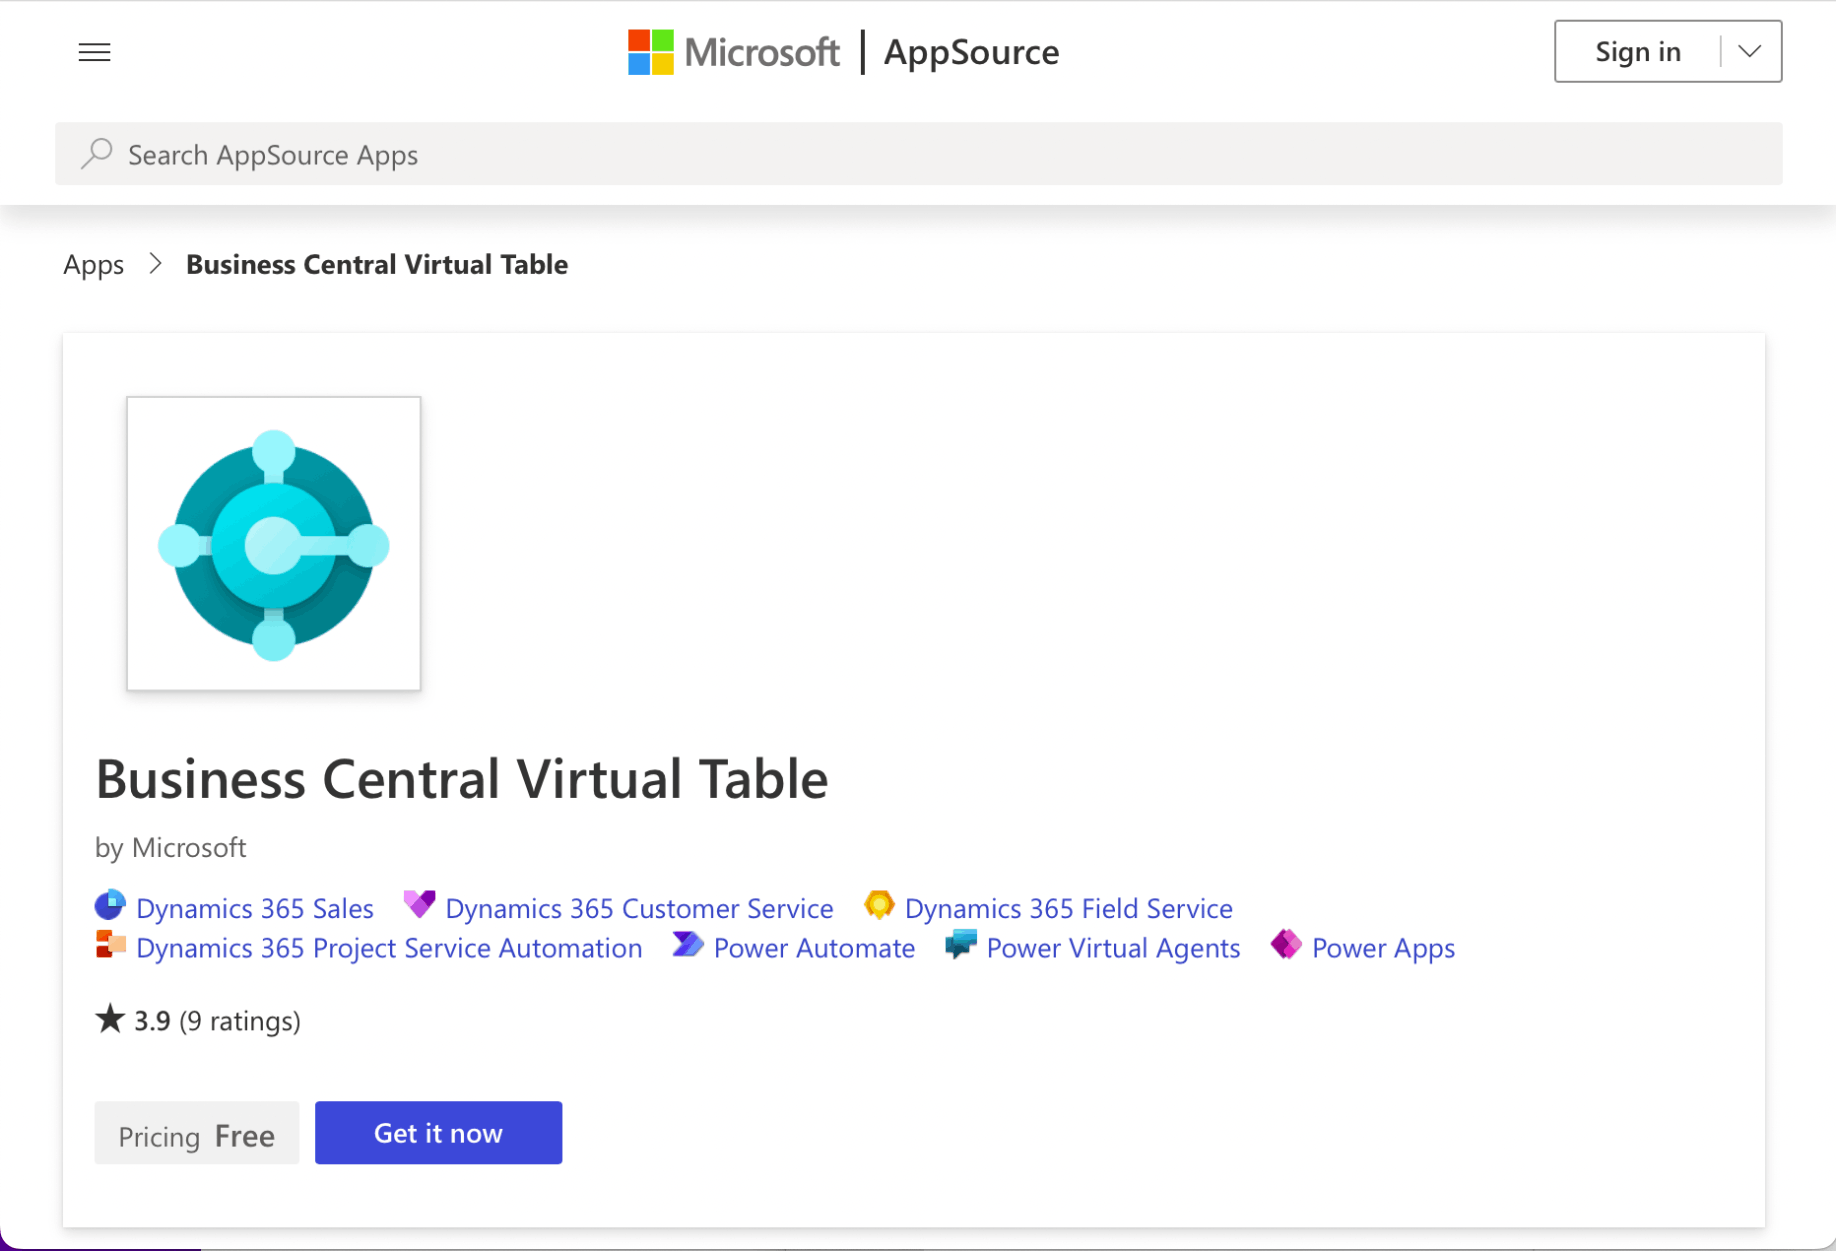Viewport: 1836px width, 1251px height.
Task: Click the Dynamics 365 Field Service icon
Action: 879,905
